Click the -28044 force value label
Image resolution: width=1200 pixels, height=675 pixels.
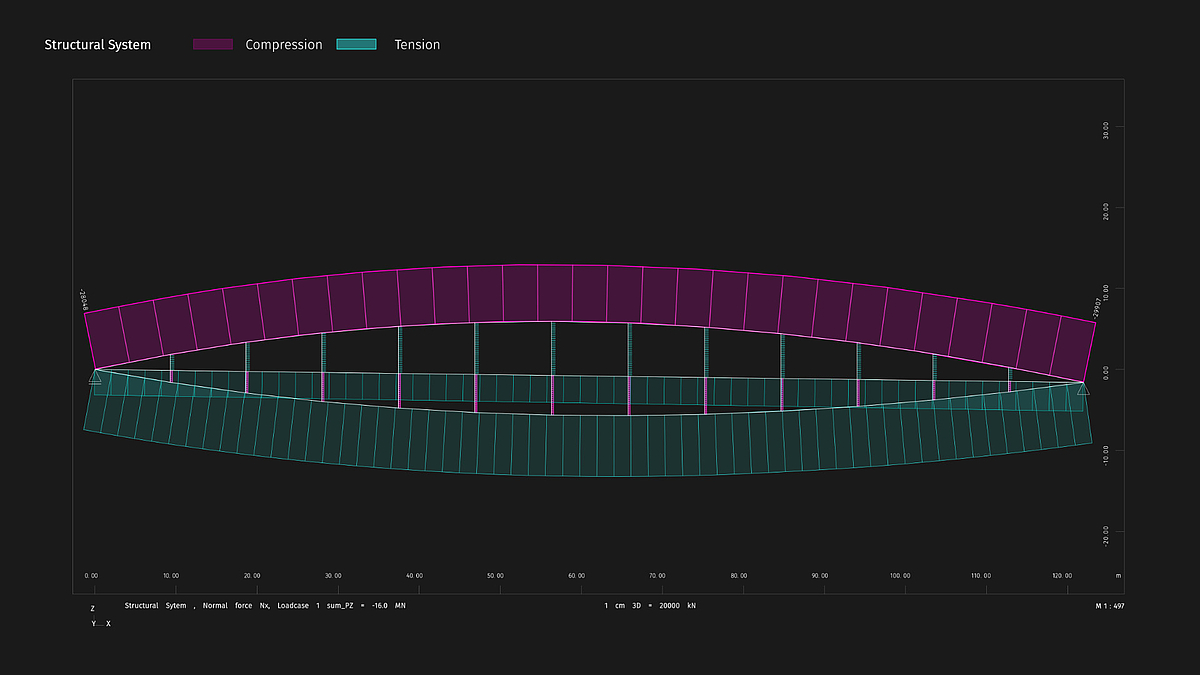coord(83,300)
